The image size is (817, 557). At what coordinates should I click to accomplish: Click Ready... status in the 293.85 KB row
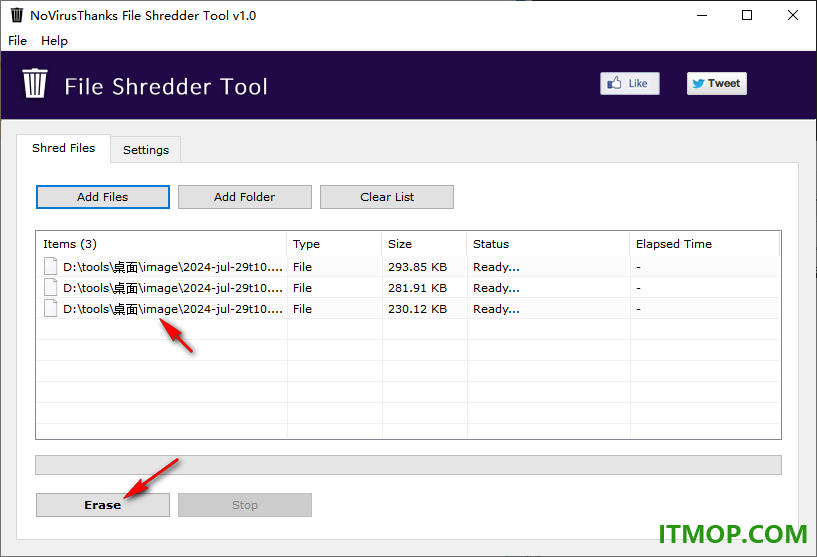click(x=496, y=267)
